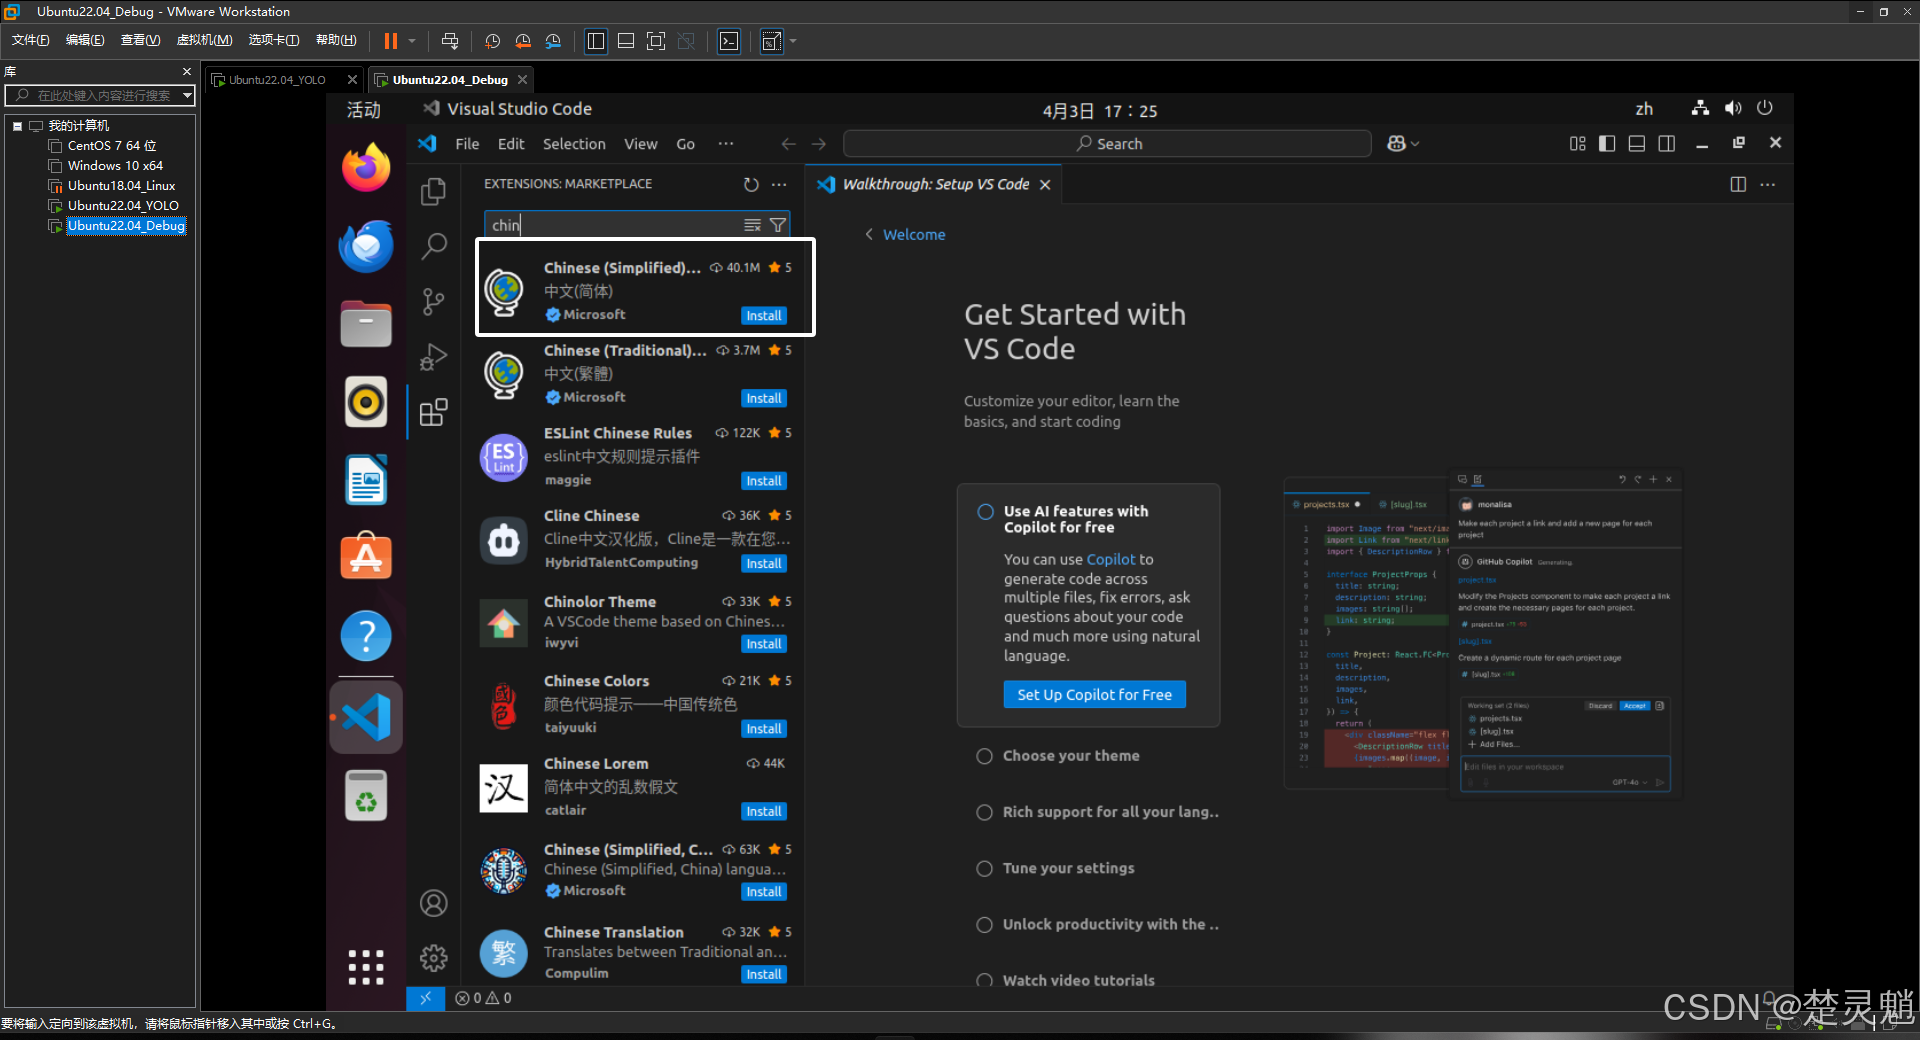Open the File menu in VS Code
Viewport: 1920px width, 1040px height.
[467, 144]
